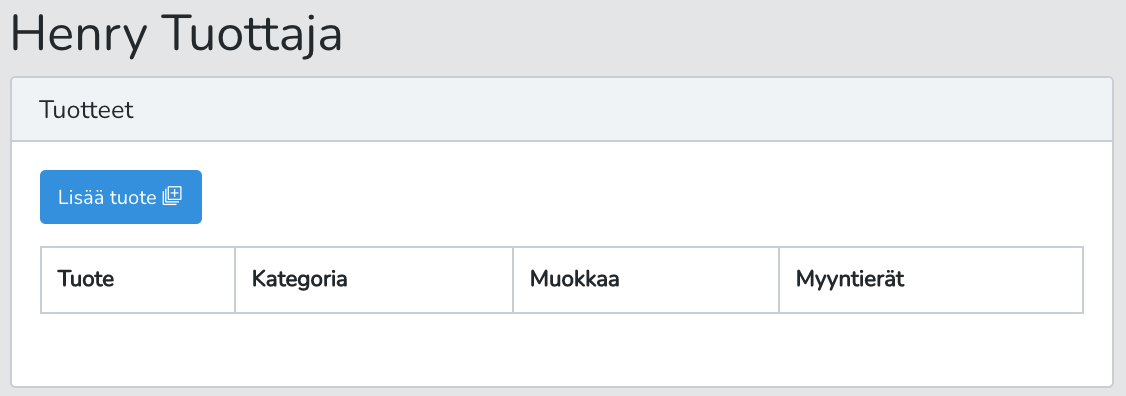The width and height of the screenshot is (1126, 396).
Task: Click the empty area below the products table
Action: pyautogui.click(x=562, y=349)
